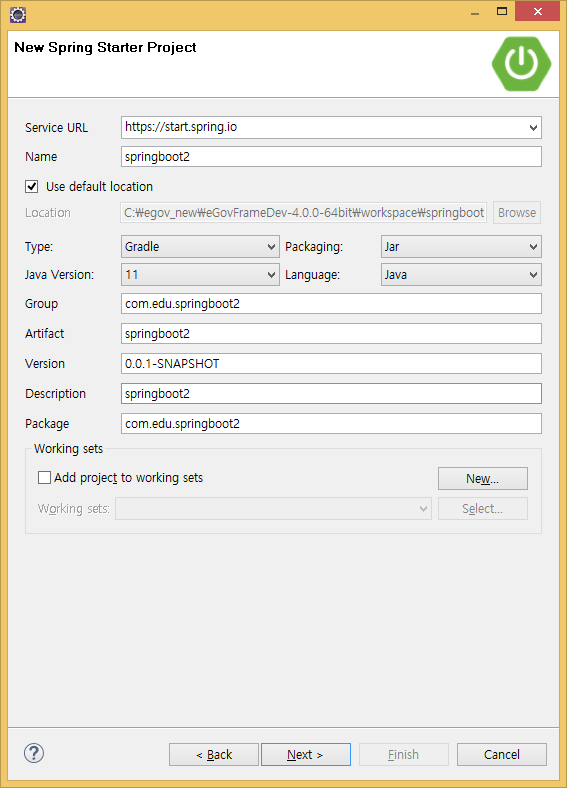This screenshot has width=567, height=788.
Task: Click the 'Java Version:' label
Action: click(x=59, y=275)
